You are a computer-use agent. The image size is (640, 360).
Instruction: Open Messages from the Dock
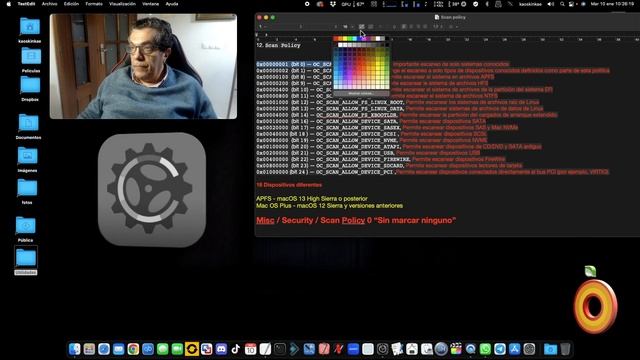(x=162, y=349)
